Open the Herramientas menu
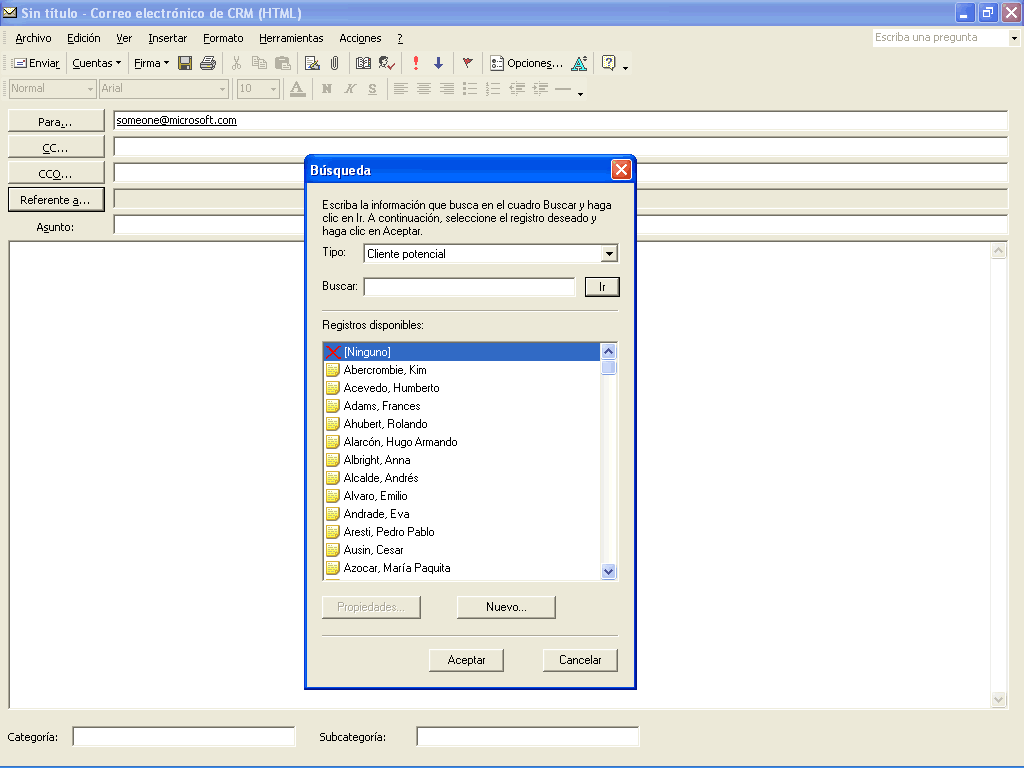This screenshot has width=1024, height=768. pyautogui.click(x=291, y=39)
